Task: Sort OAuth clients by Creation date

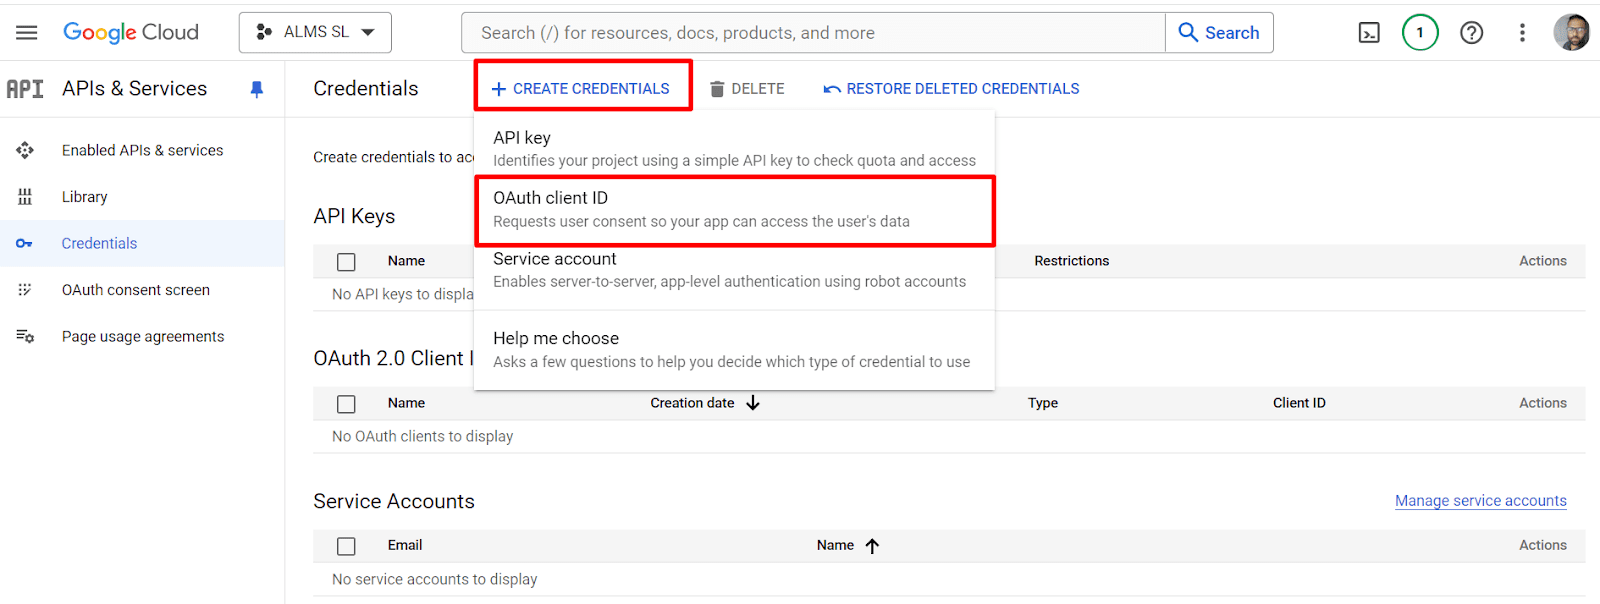Action: 705,403
